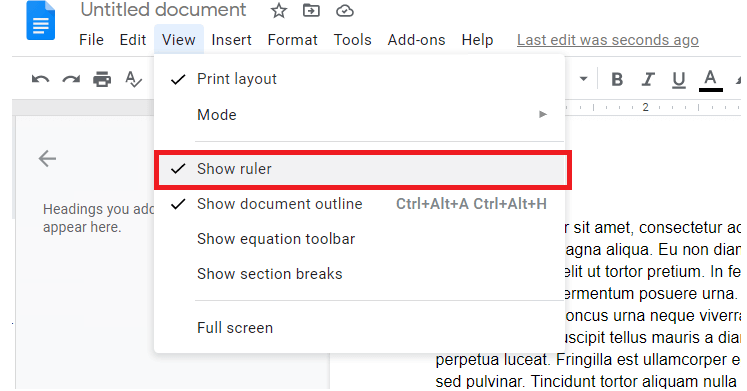Click the Google Docs home icon
This screenshot has width=747, height=391.
pyautogui.click(x=40, y=20)
